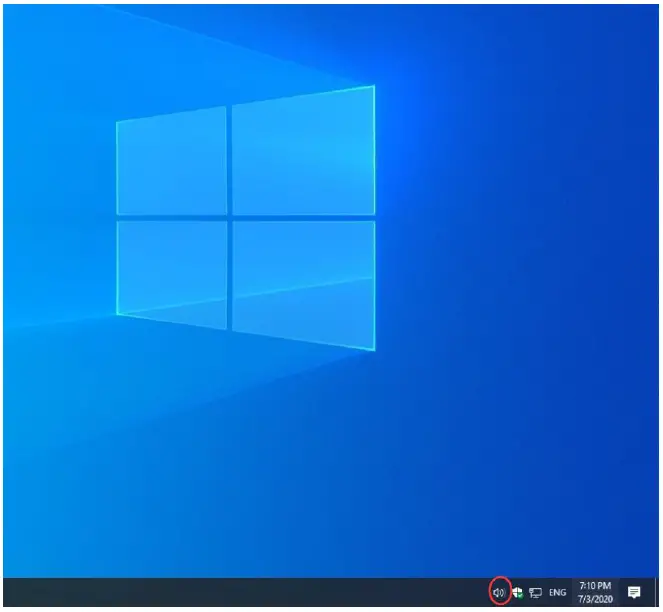This screenshot has height=612, width=663.
Task: Open the Action Center notification icon
Action: (x=634, y=593)
